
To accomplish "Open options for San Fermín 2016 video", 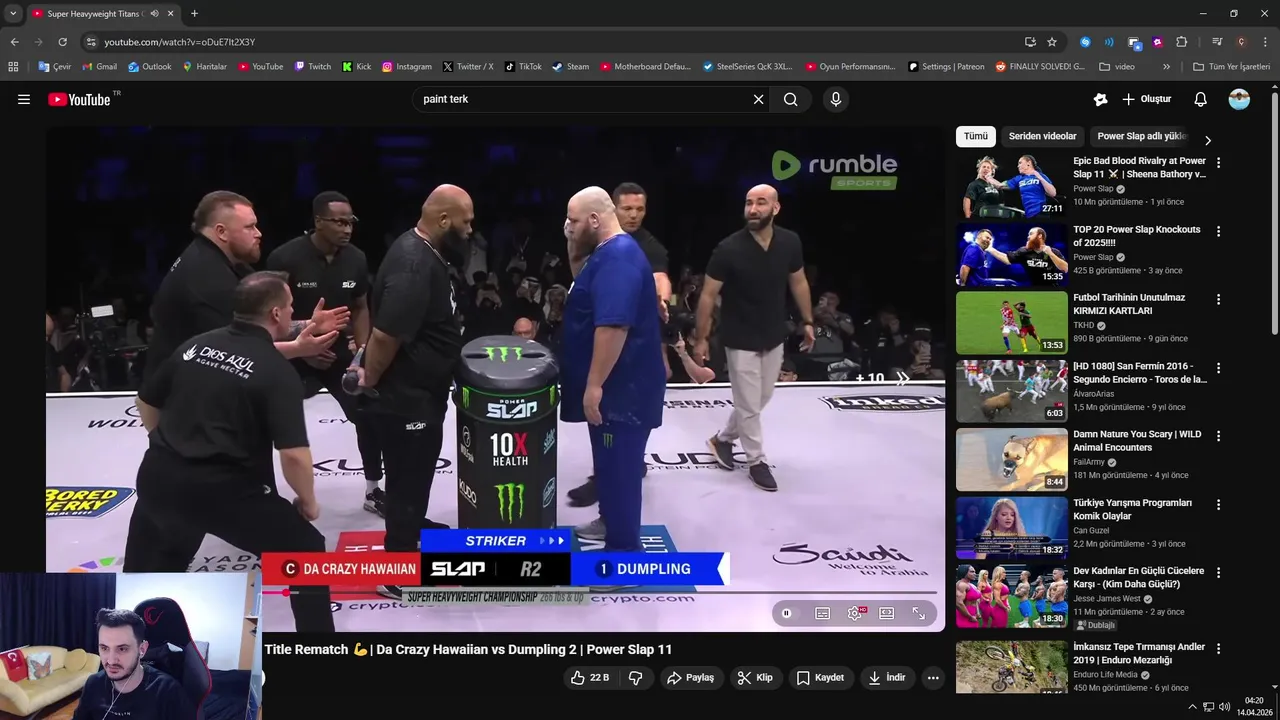I will (1218, 368).
